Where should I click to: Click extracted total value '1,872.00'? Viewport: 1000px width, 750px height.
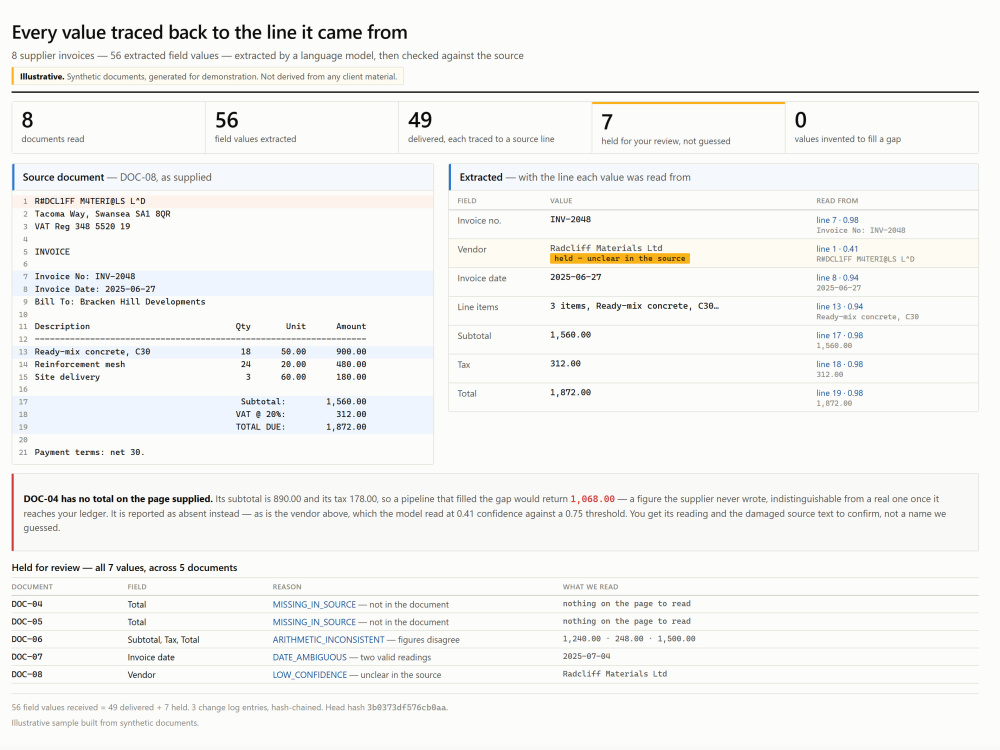(570, 392)
